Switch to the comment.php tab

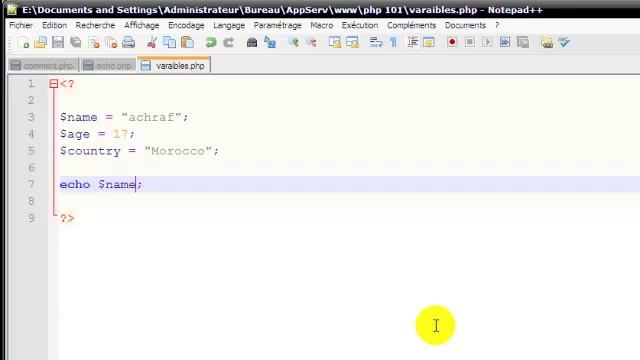(43, 65)
